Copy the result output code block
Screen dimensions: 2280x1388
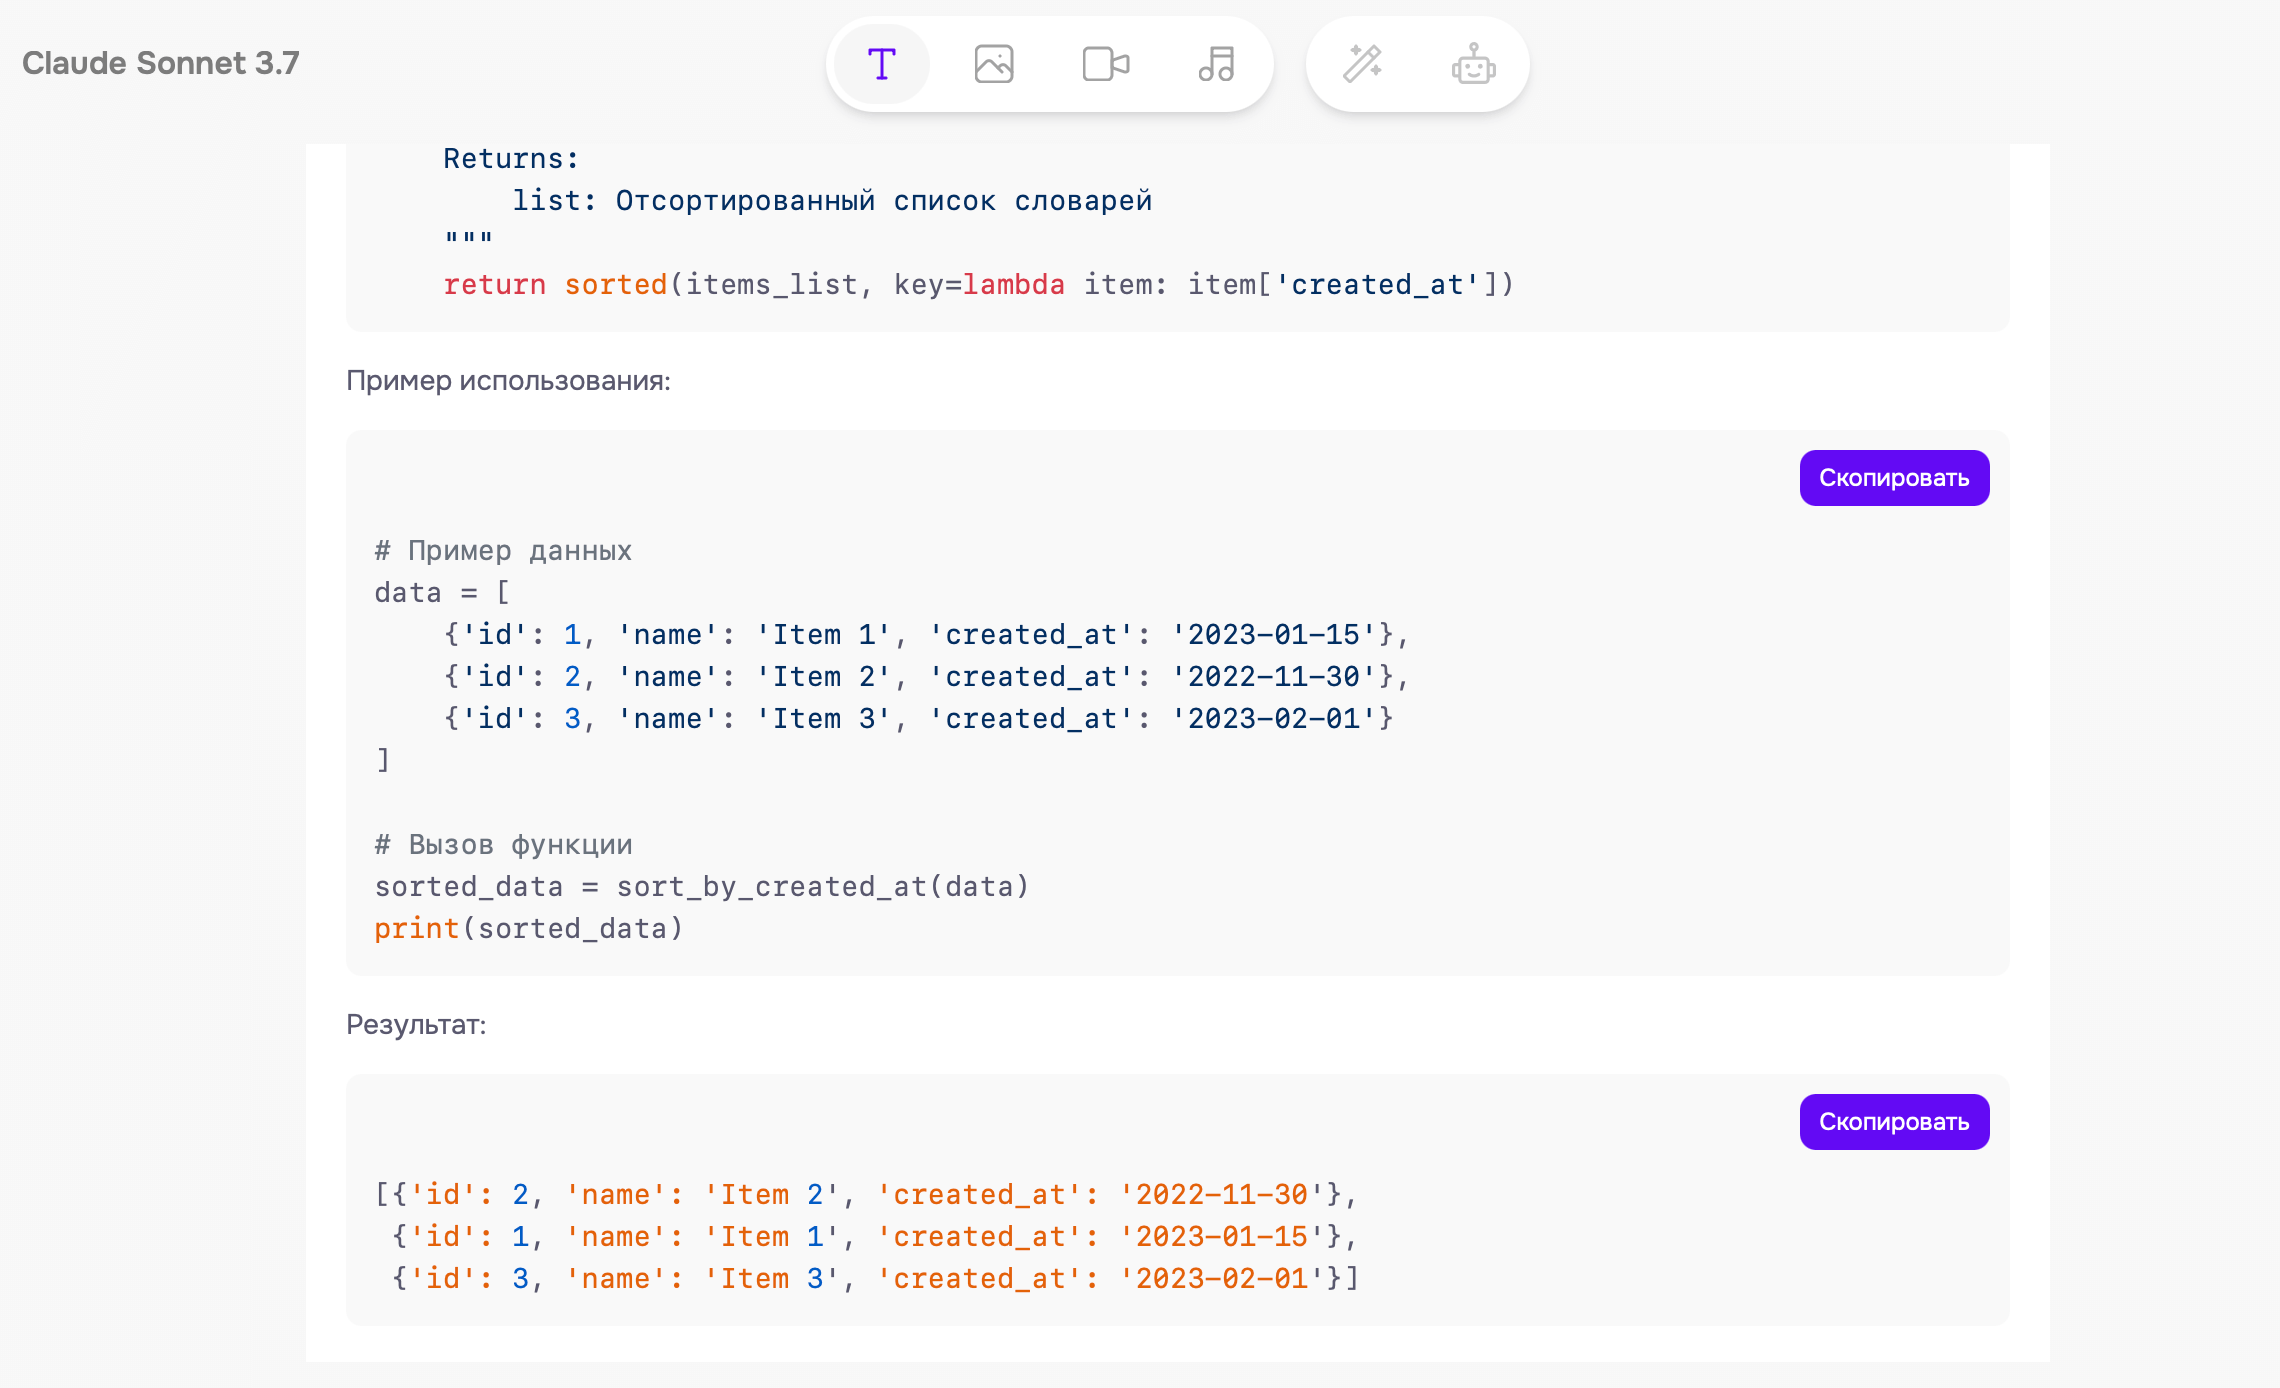(1893, 1122)
